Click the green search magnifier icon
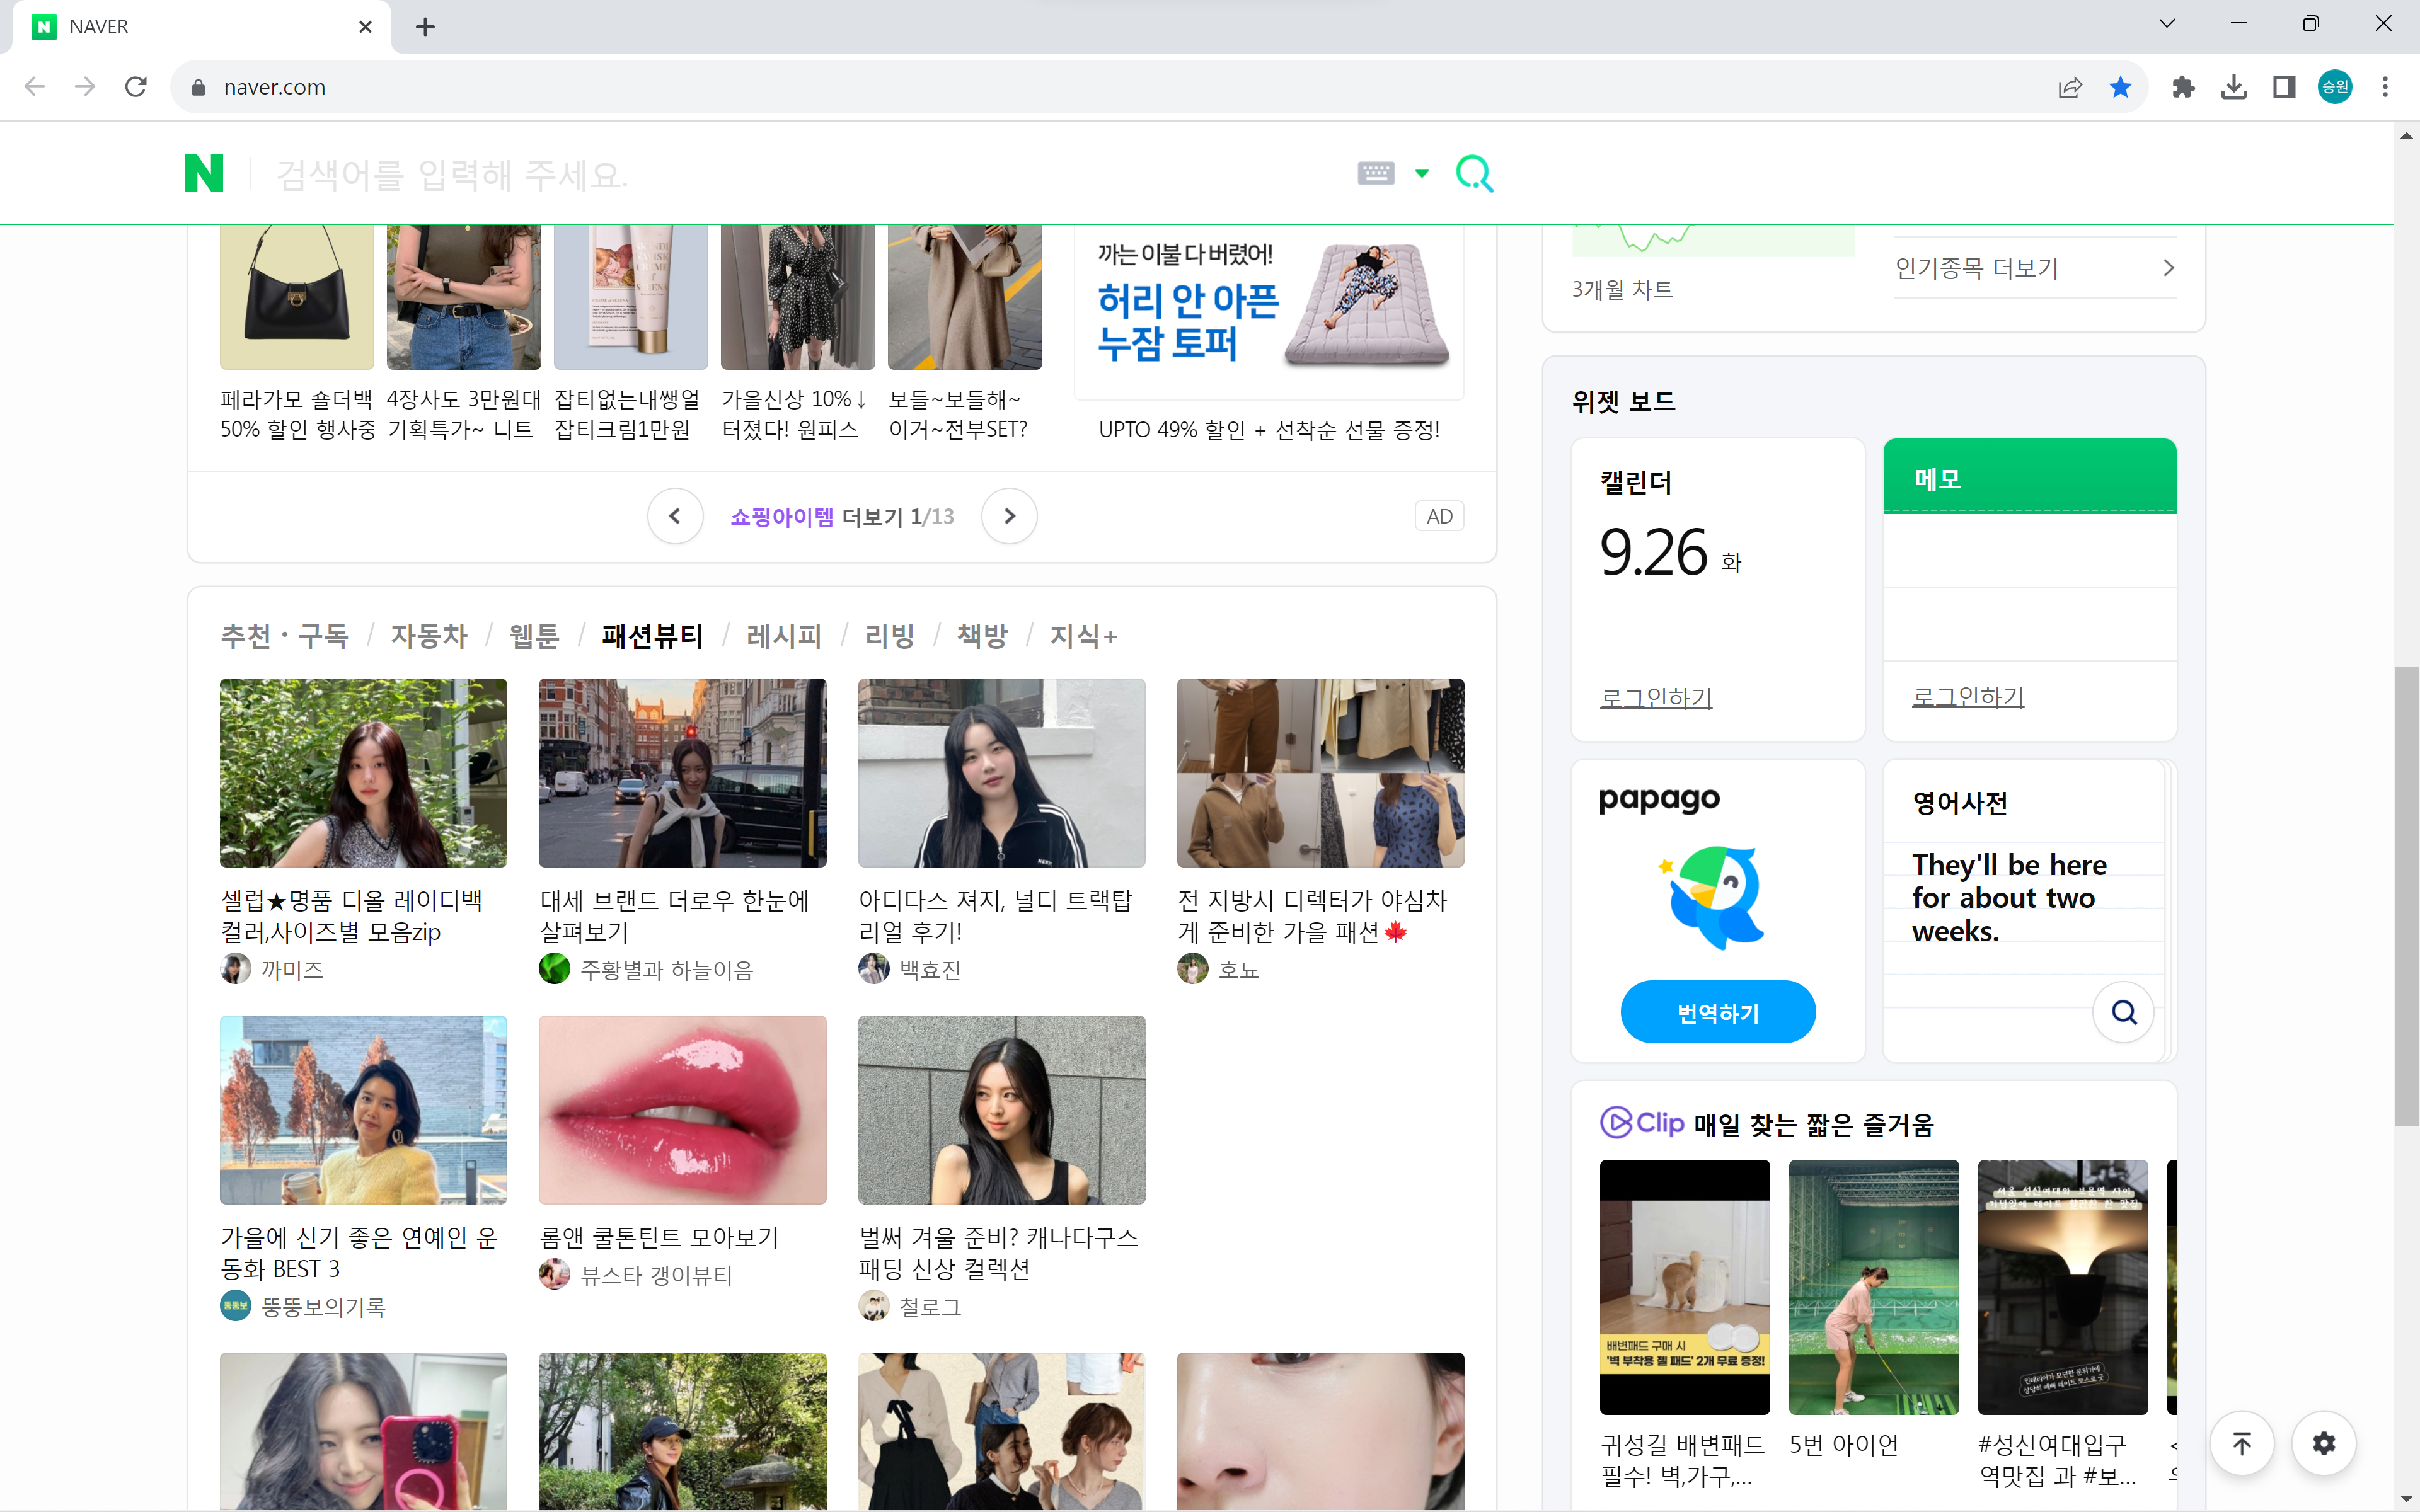2420x1512 pixels. [x=1474, y=174]
